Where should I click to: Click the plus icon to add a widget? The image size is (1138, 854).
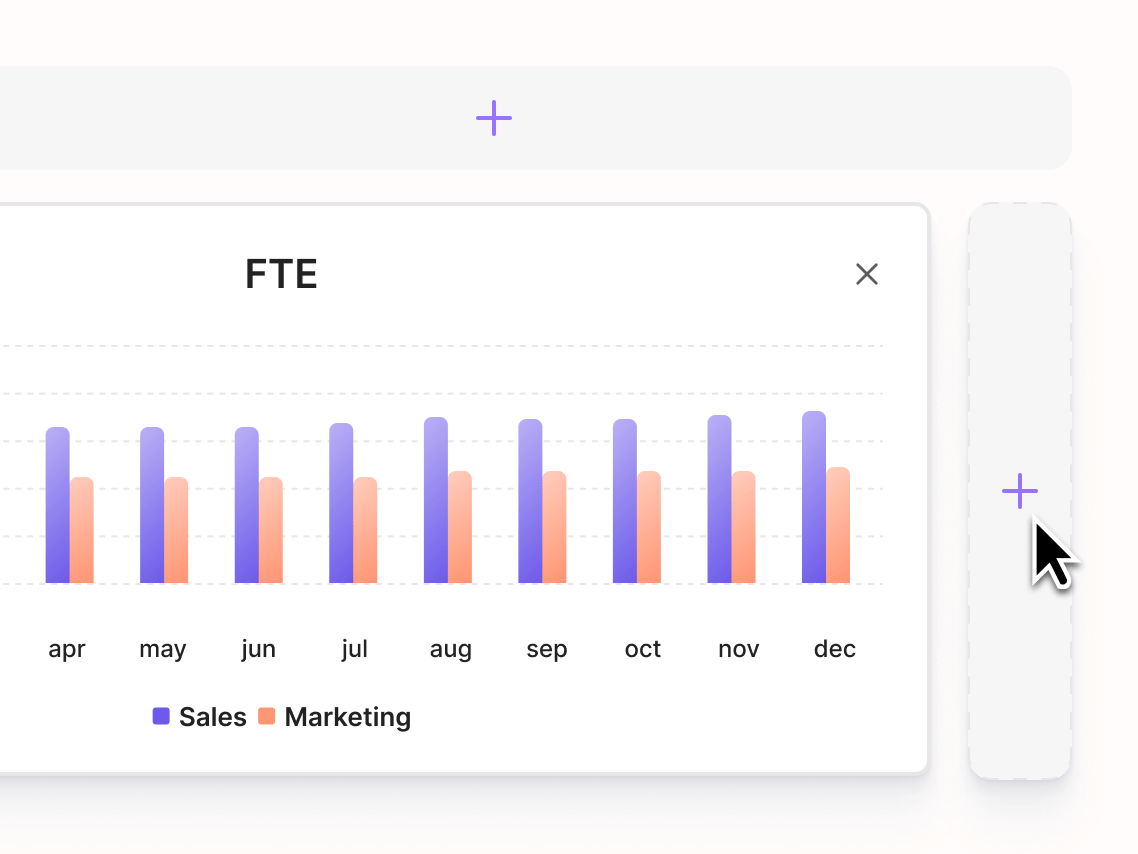(x=1019, y=491)
